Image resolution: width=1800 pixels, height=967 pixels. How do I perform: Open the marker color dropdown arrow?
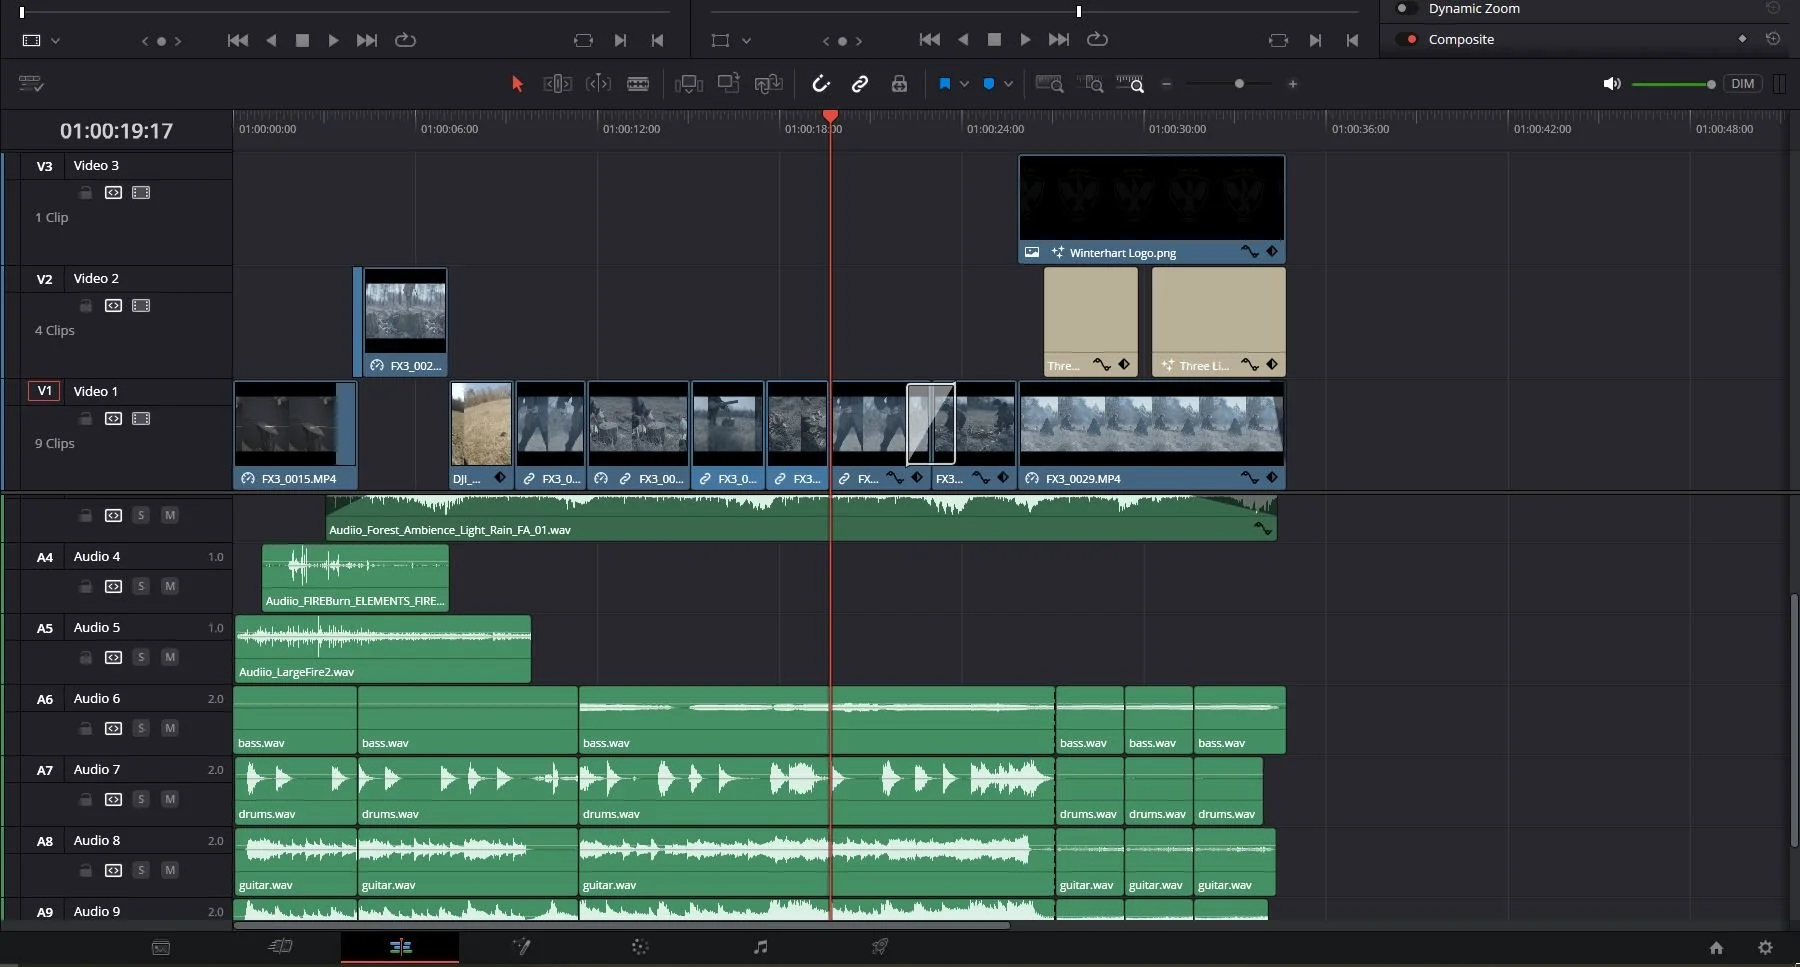click(1008, 84)
